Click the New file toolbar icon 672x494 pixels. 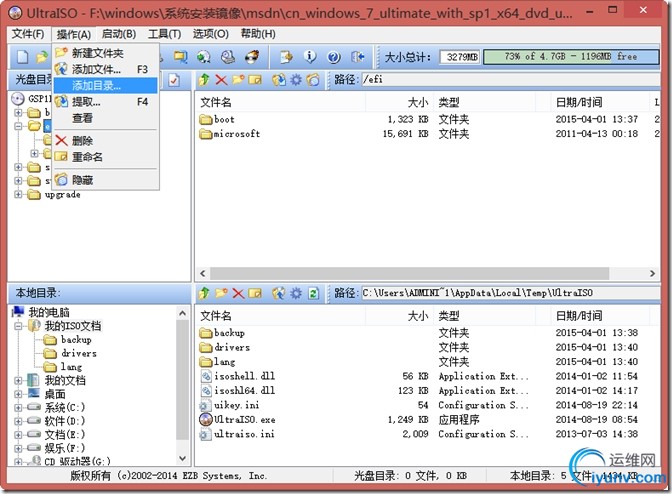pos(23,57)
